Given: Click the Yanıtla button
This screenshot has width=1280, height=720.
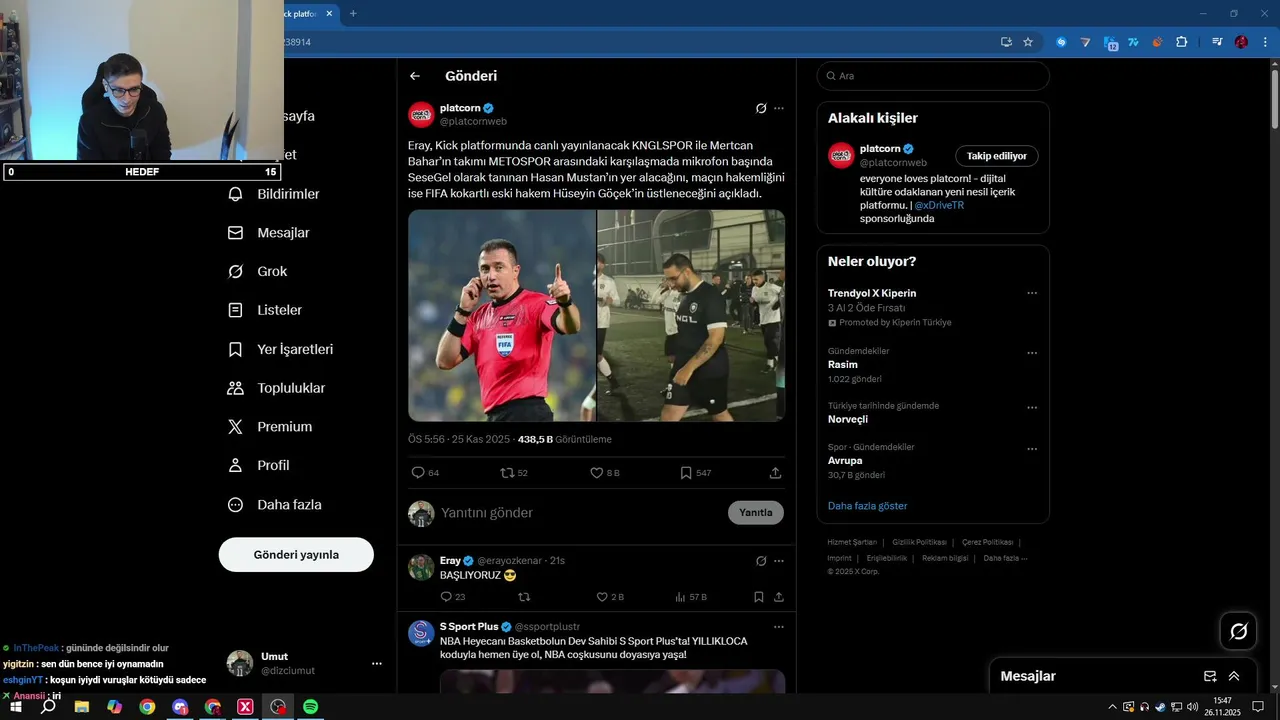Looking at the screenshot, I should pyautogui.click(x=756, y=513).
